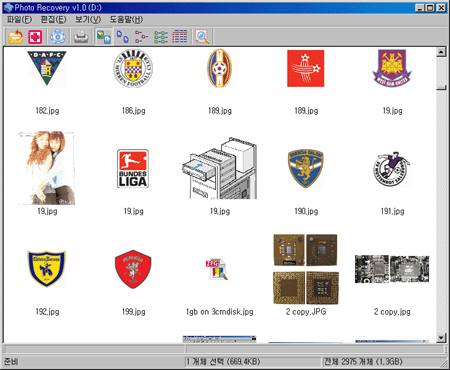Click the red cross recovery icon
The height and width of the screenshot is (370, 450).
pos(35,37)
